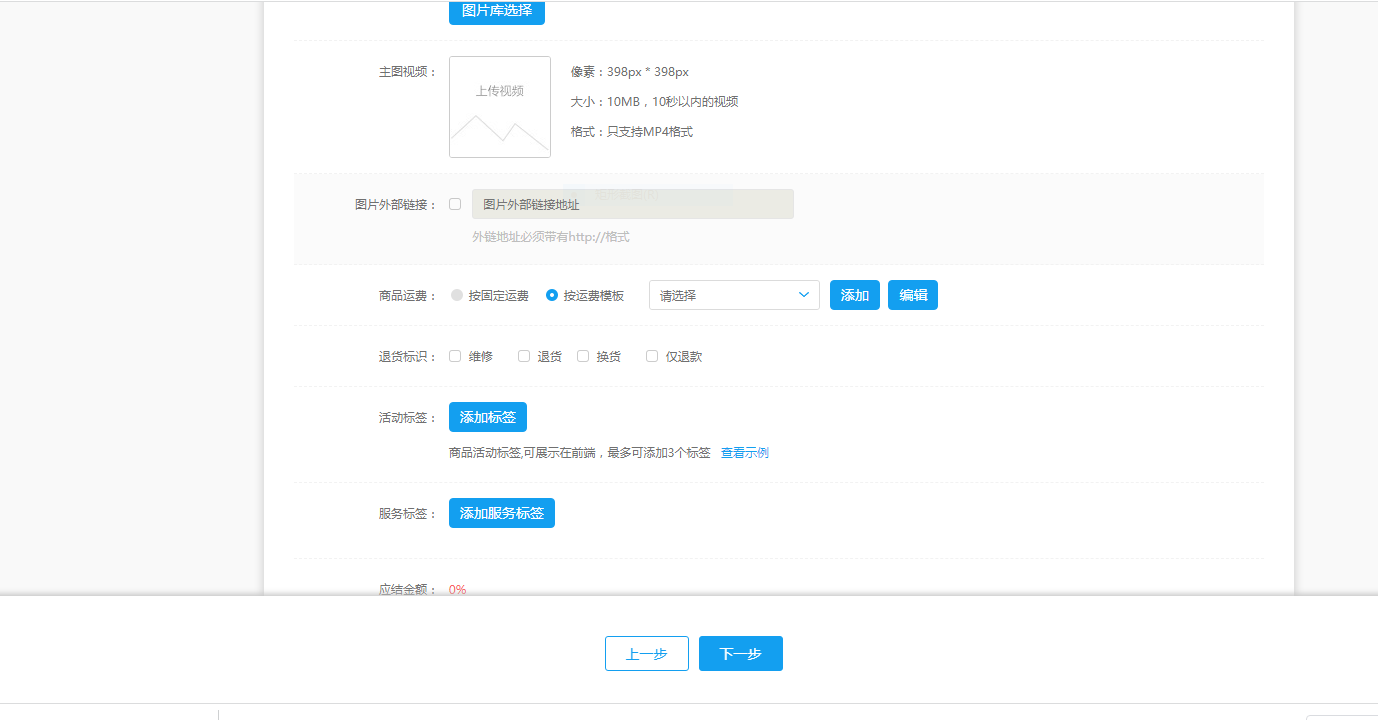Click the chevron arrow of 请选择 dropdown
The image size is (1378, 720).
804,295
